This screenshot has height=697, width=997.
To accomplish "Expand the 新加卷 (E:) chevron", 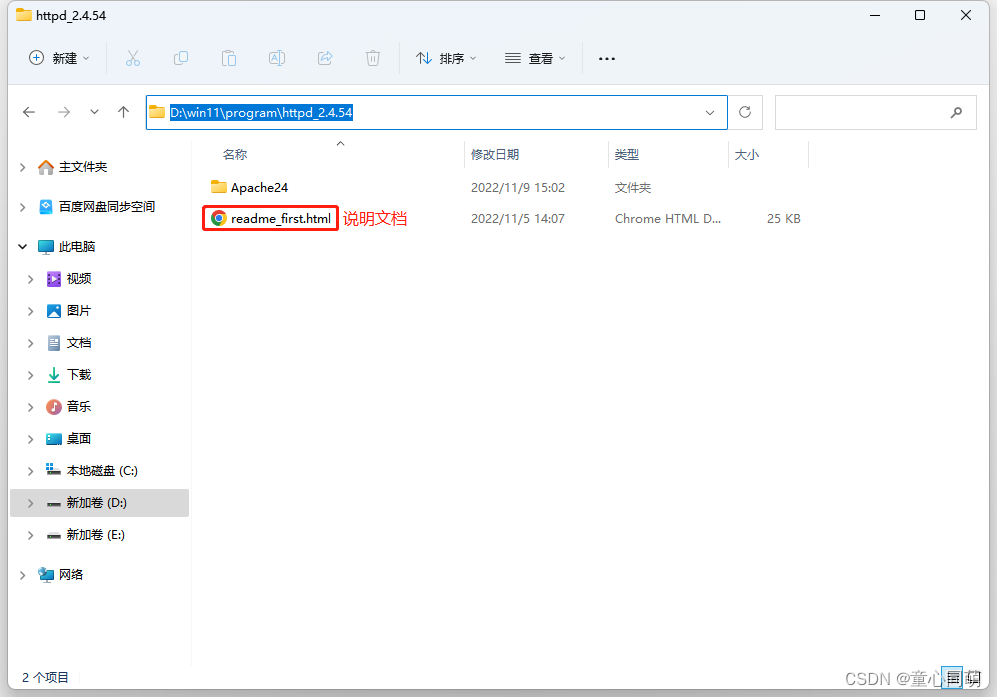I will 30,534.
